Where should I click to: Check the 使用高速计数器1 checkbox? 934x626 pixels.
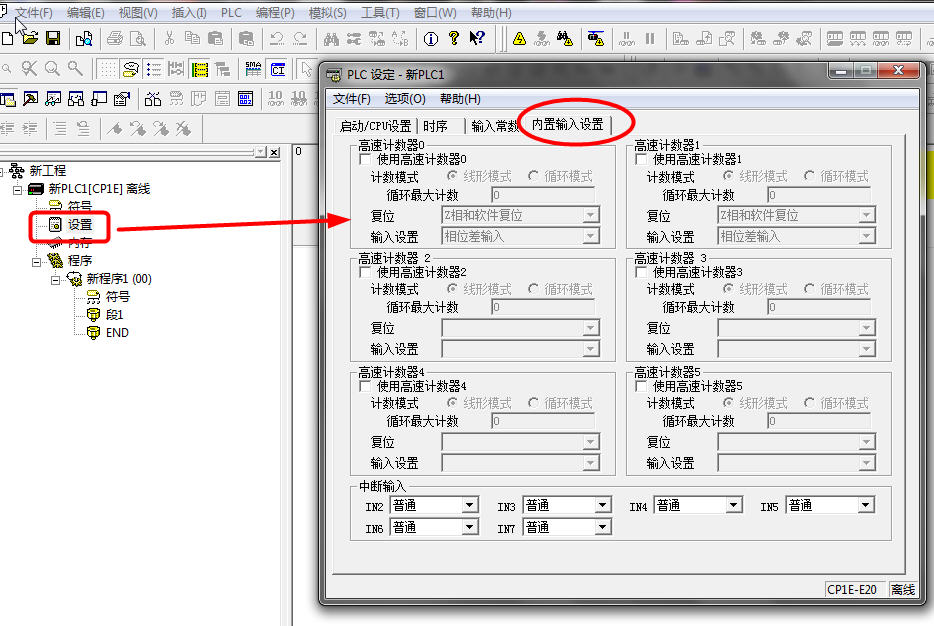[642, 159]
